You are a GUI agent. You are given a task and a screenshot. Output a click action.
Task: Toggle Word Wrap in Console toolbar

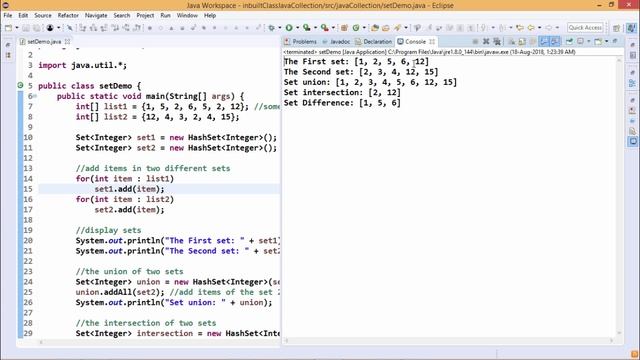[532, 41]
